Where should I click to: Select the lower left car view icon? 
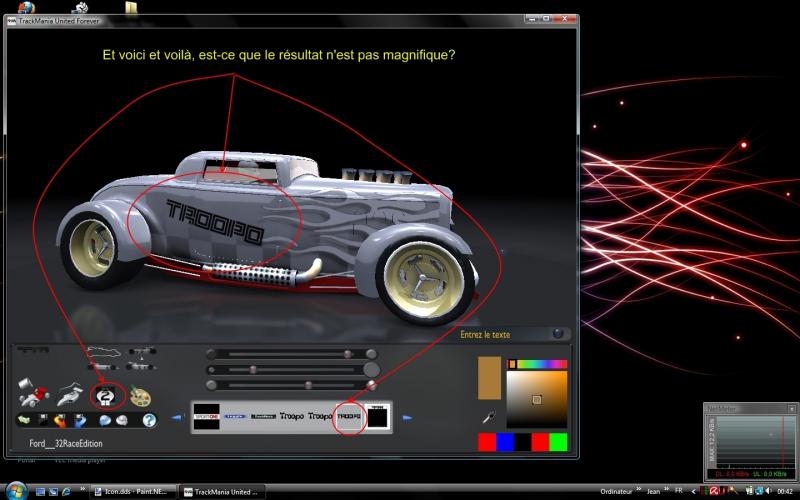pyautogui.click(x=103, y=366)
